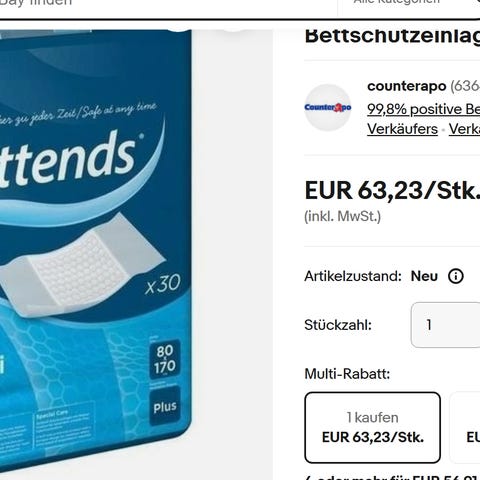Open the 99,8% positive ratings link
Viewport: 480px width, 480px height.
point(423,109)
